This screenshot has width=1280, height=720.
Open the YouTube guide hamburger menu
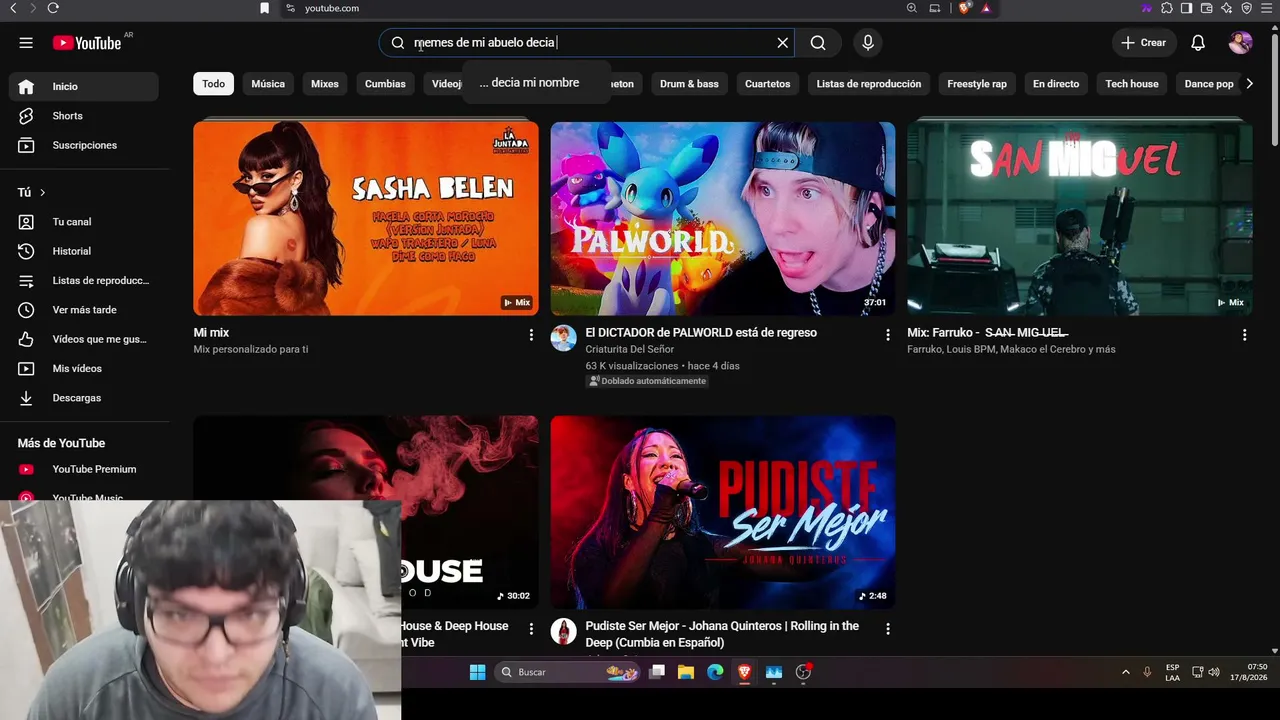(26, 43)
